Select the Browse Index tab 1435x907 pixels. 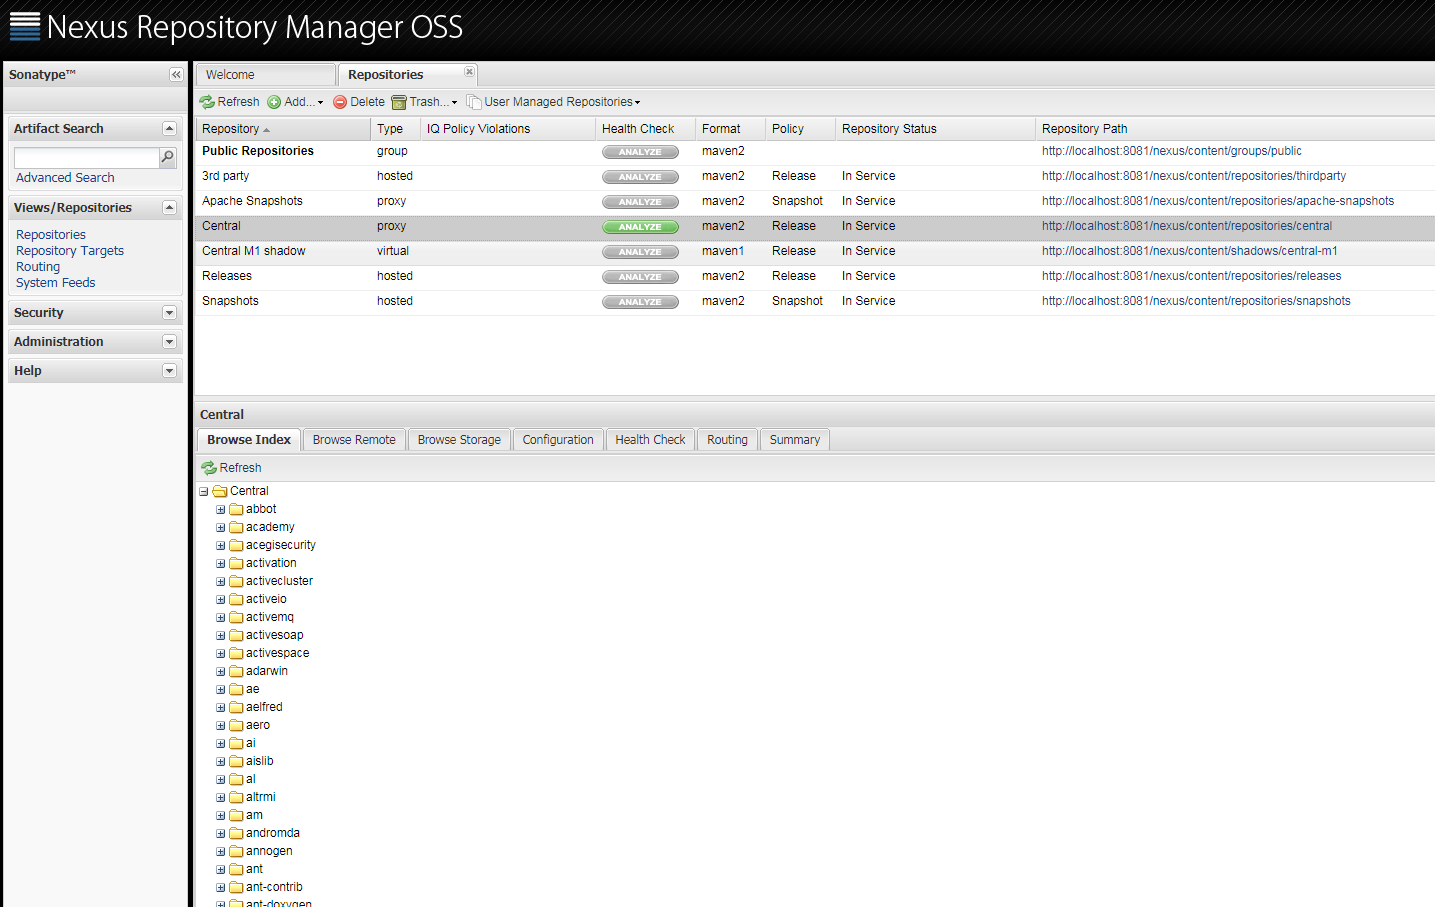(x=249, y=440)
